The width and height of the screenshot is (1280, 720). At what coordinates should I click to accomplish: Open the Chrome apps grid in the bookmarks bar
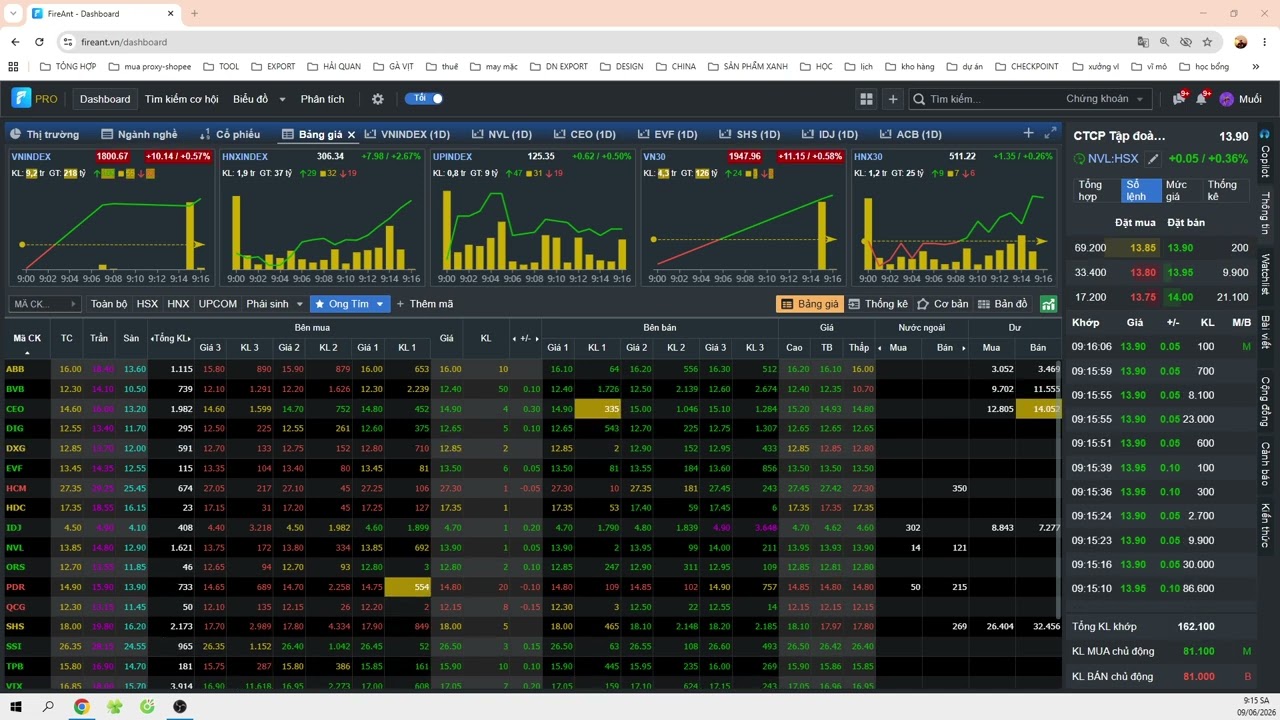(x=13, y=67)
